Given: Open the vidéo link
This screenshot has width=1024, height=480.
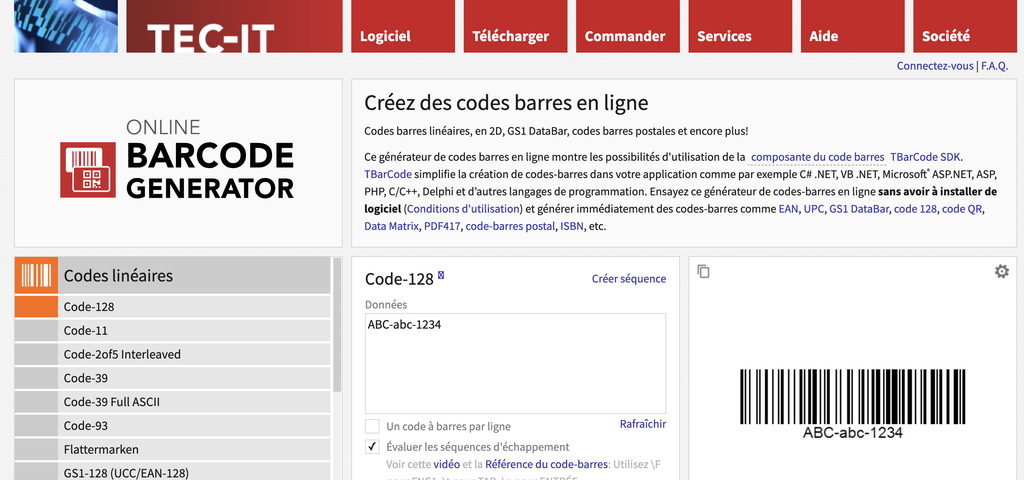Looking at the screenshot, I should coord(447,464).
